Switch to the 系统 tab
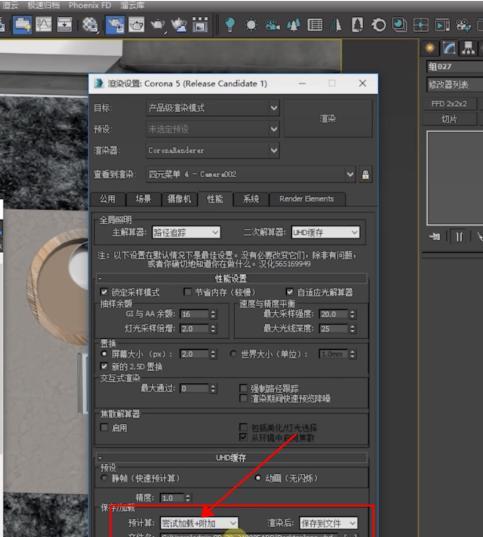483x537 pixels. pyautogui.click(x=251, y=199)
